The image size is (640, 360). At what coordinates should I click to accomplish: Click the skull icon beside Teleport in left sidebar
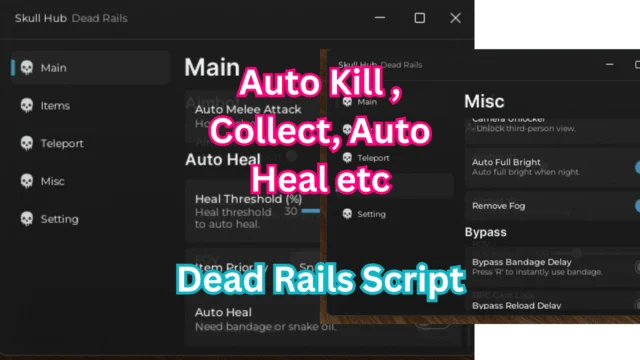(27, 143)
